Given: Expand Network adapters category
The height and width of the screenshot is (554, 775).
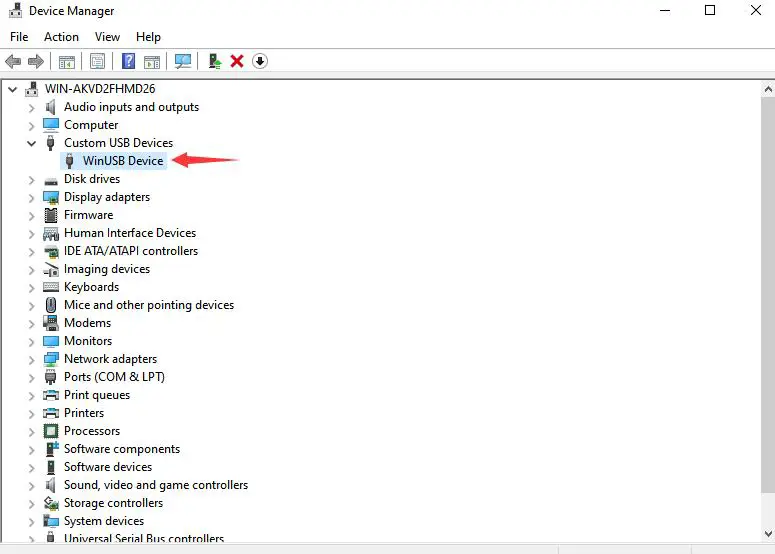Looking at the screenshot, I should [x=31, y=360].
